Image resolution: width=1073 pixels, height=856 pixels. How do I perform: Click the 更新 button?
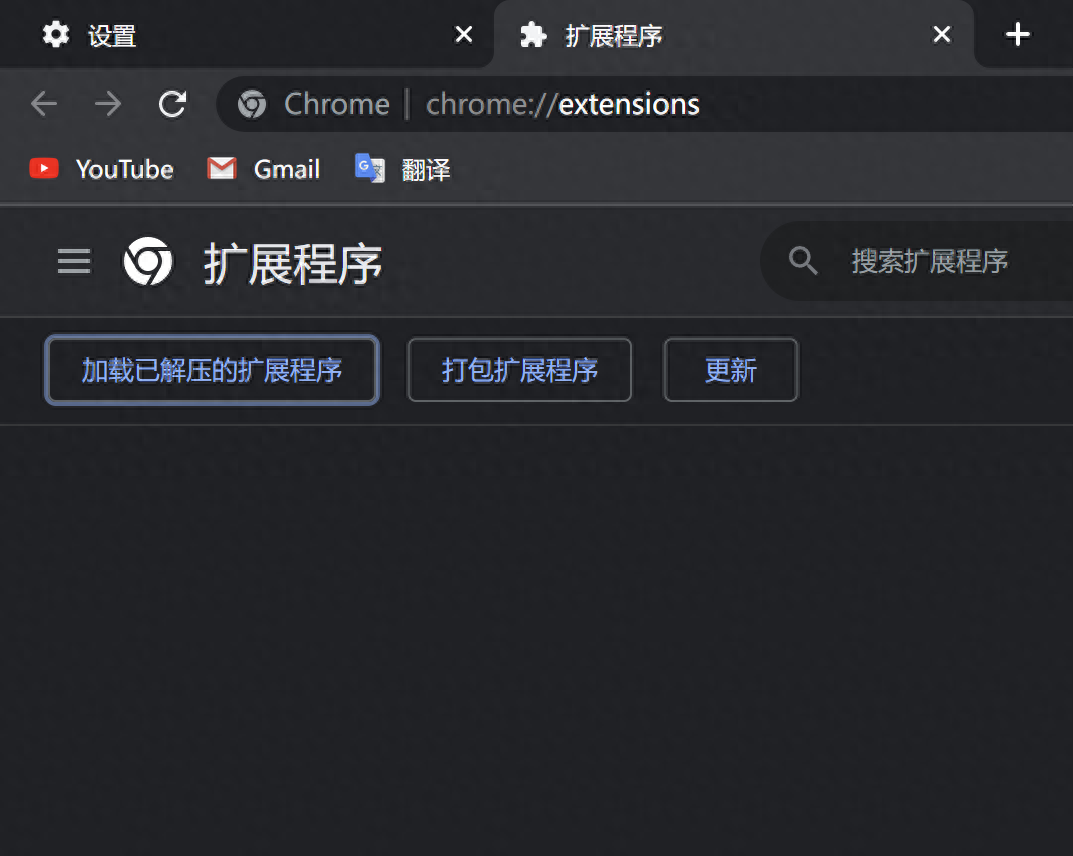coord(731,370)
